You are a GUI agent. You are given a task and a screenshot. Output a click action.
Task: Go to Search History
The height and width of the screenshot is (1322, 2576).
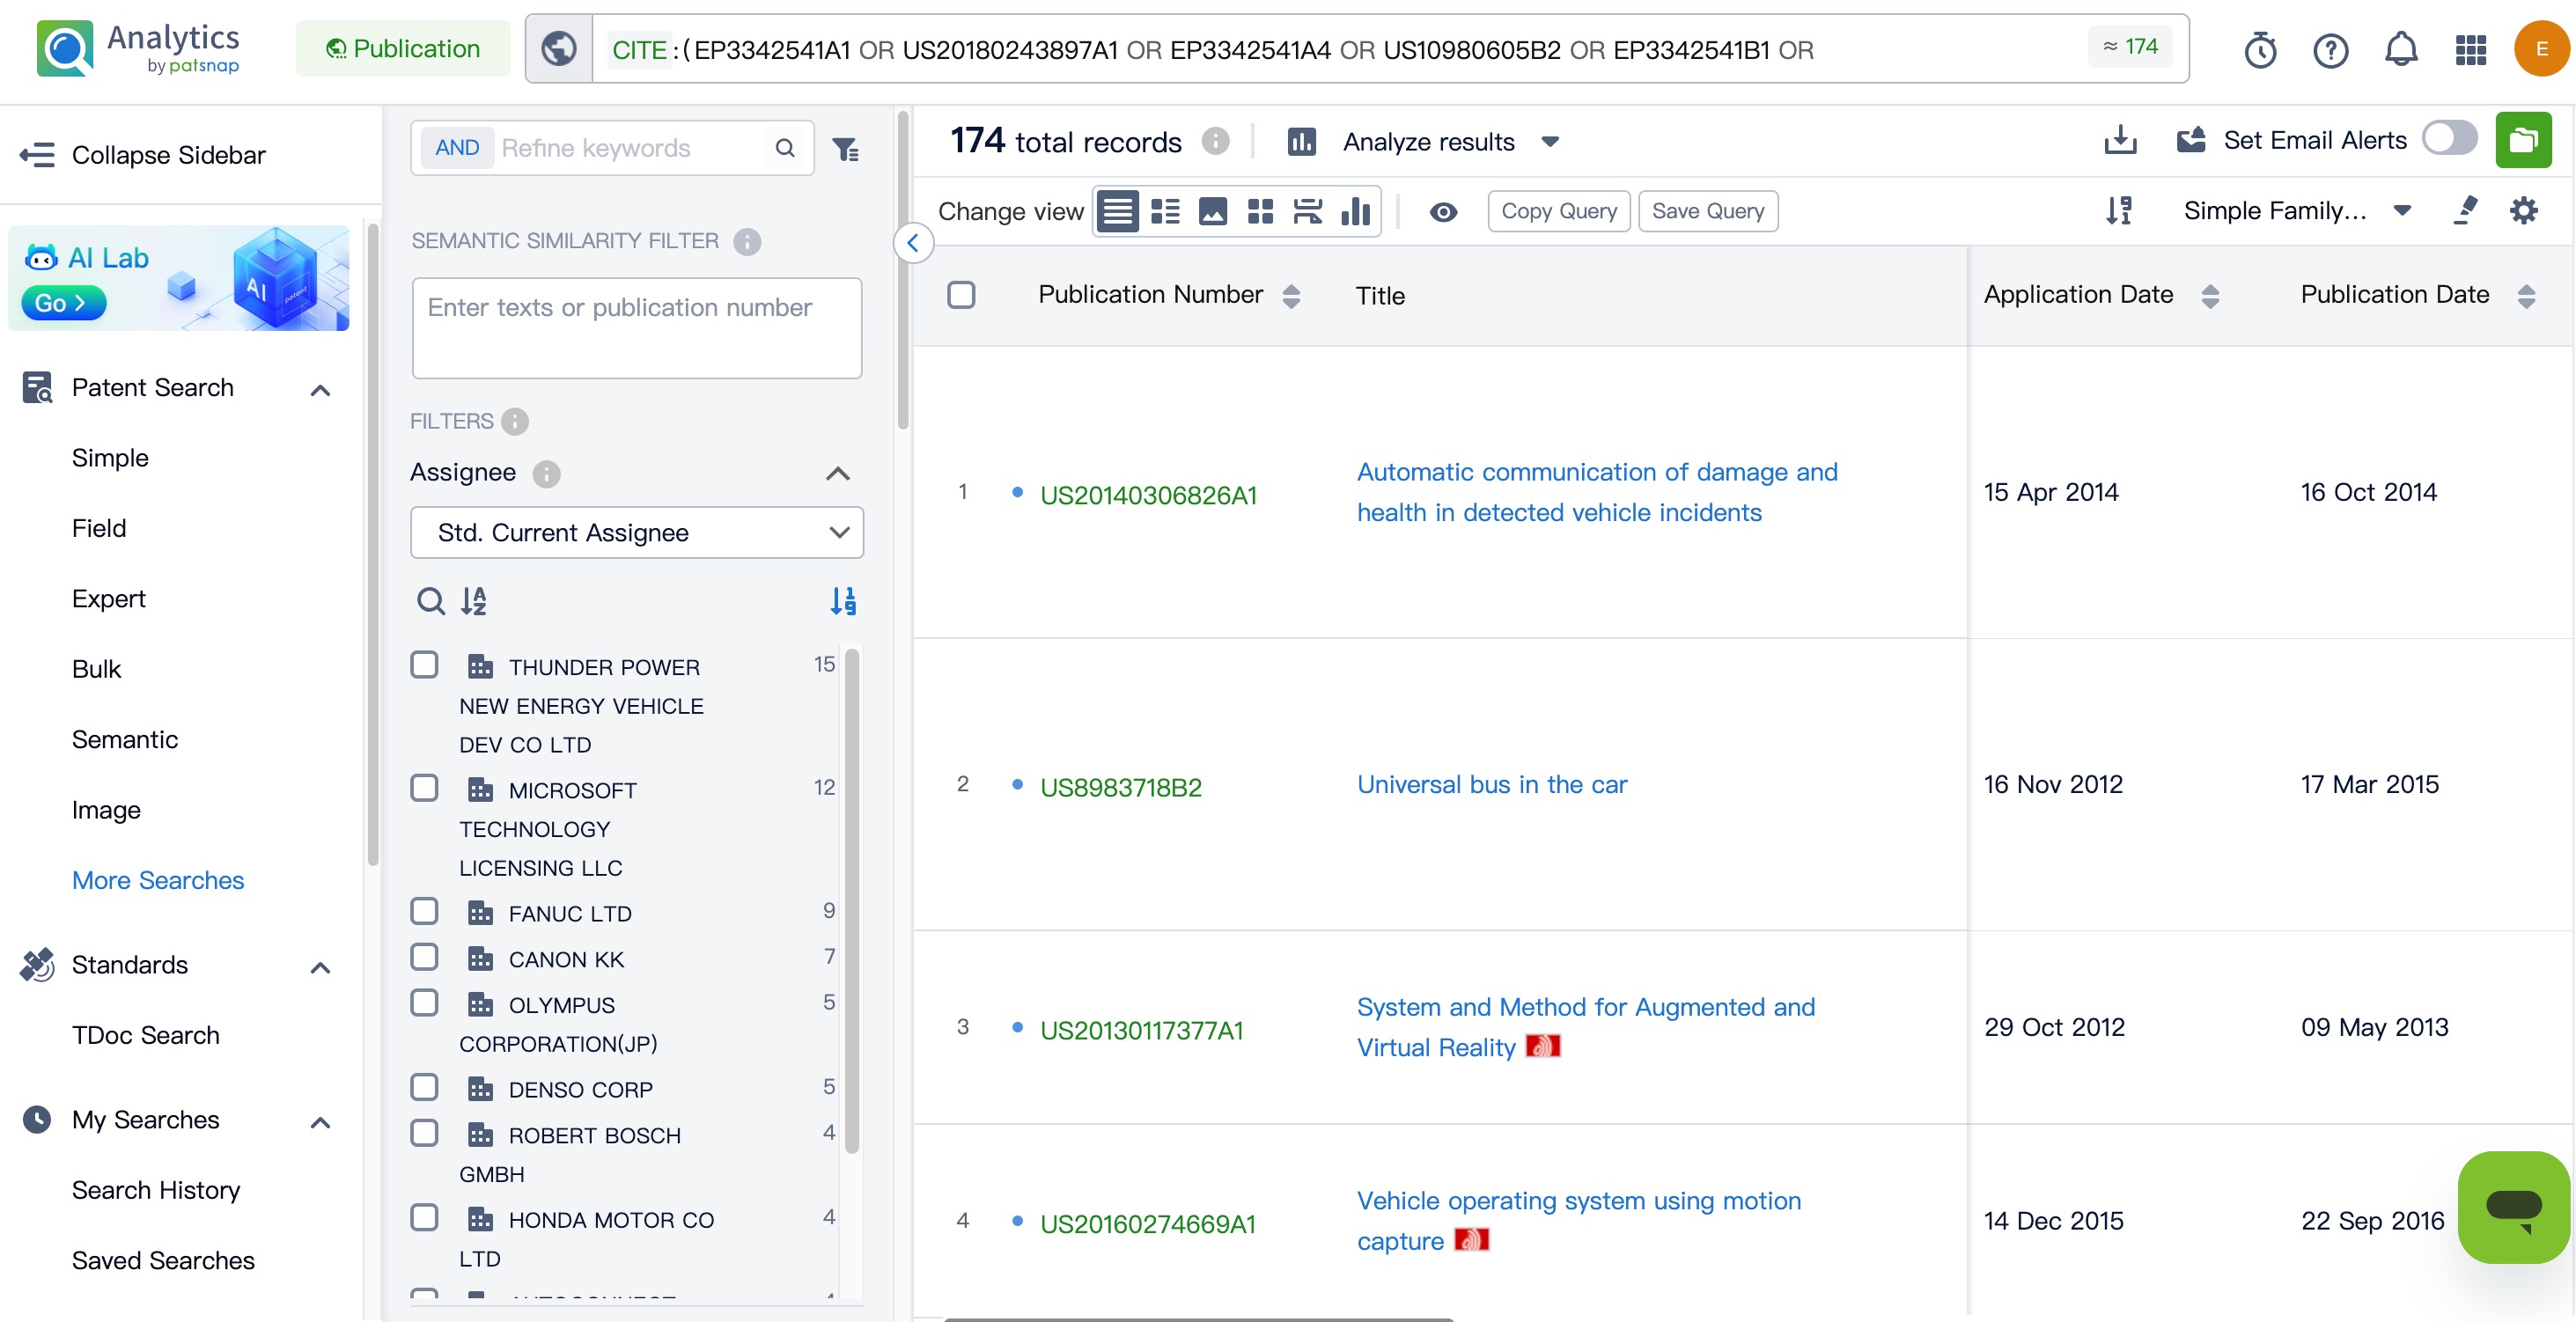coord(156,1190)
